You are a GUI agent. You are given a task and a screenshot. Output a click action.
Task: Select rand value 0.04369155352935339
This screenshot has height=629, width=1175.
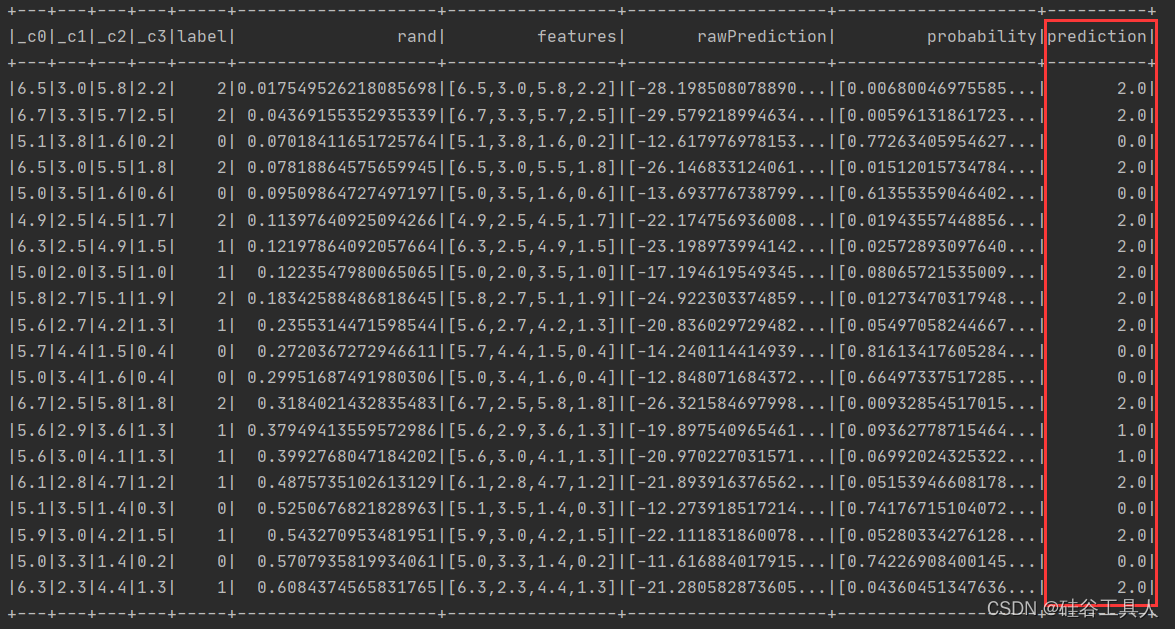pos(342,115)
